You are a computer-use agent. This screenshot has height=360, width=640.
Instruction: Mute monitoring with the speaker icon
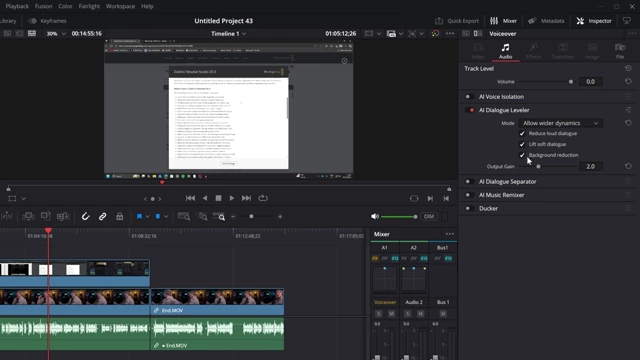coord(375,216)
